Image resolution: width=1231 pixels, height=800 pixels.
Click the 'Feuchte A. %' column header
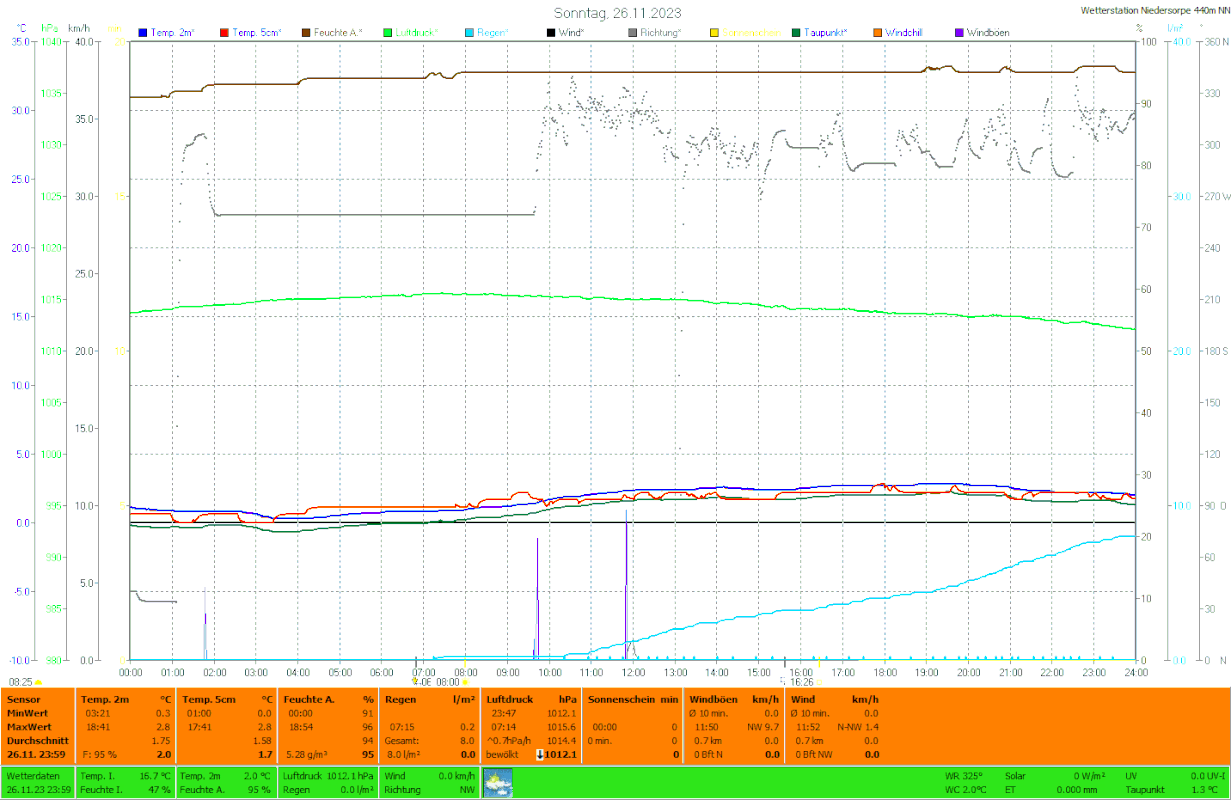pyautogui.click(x=330, y=700)
